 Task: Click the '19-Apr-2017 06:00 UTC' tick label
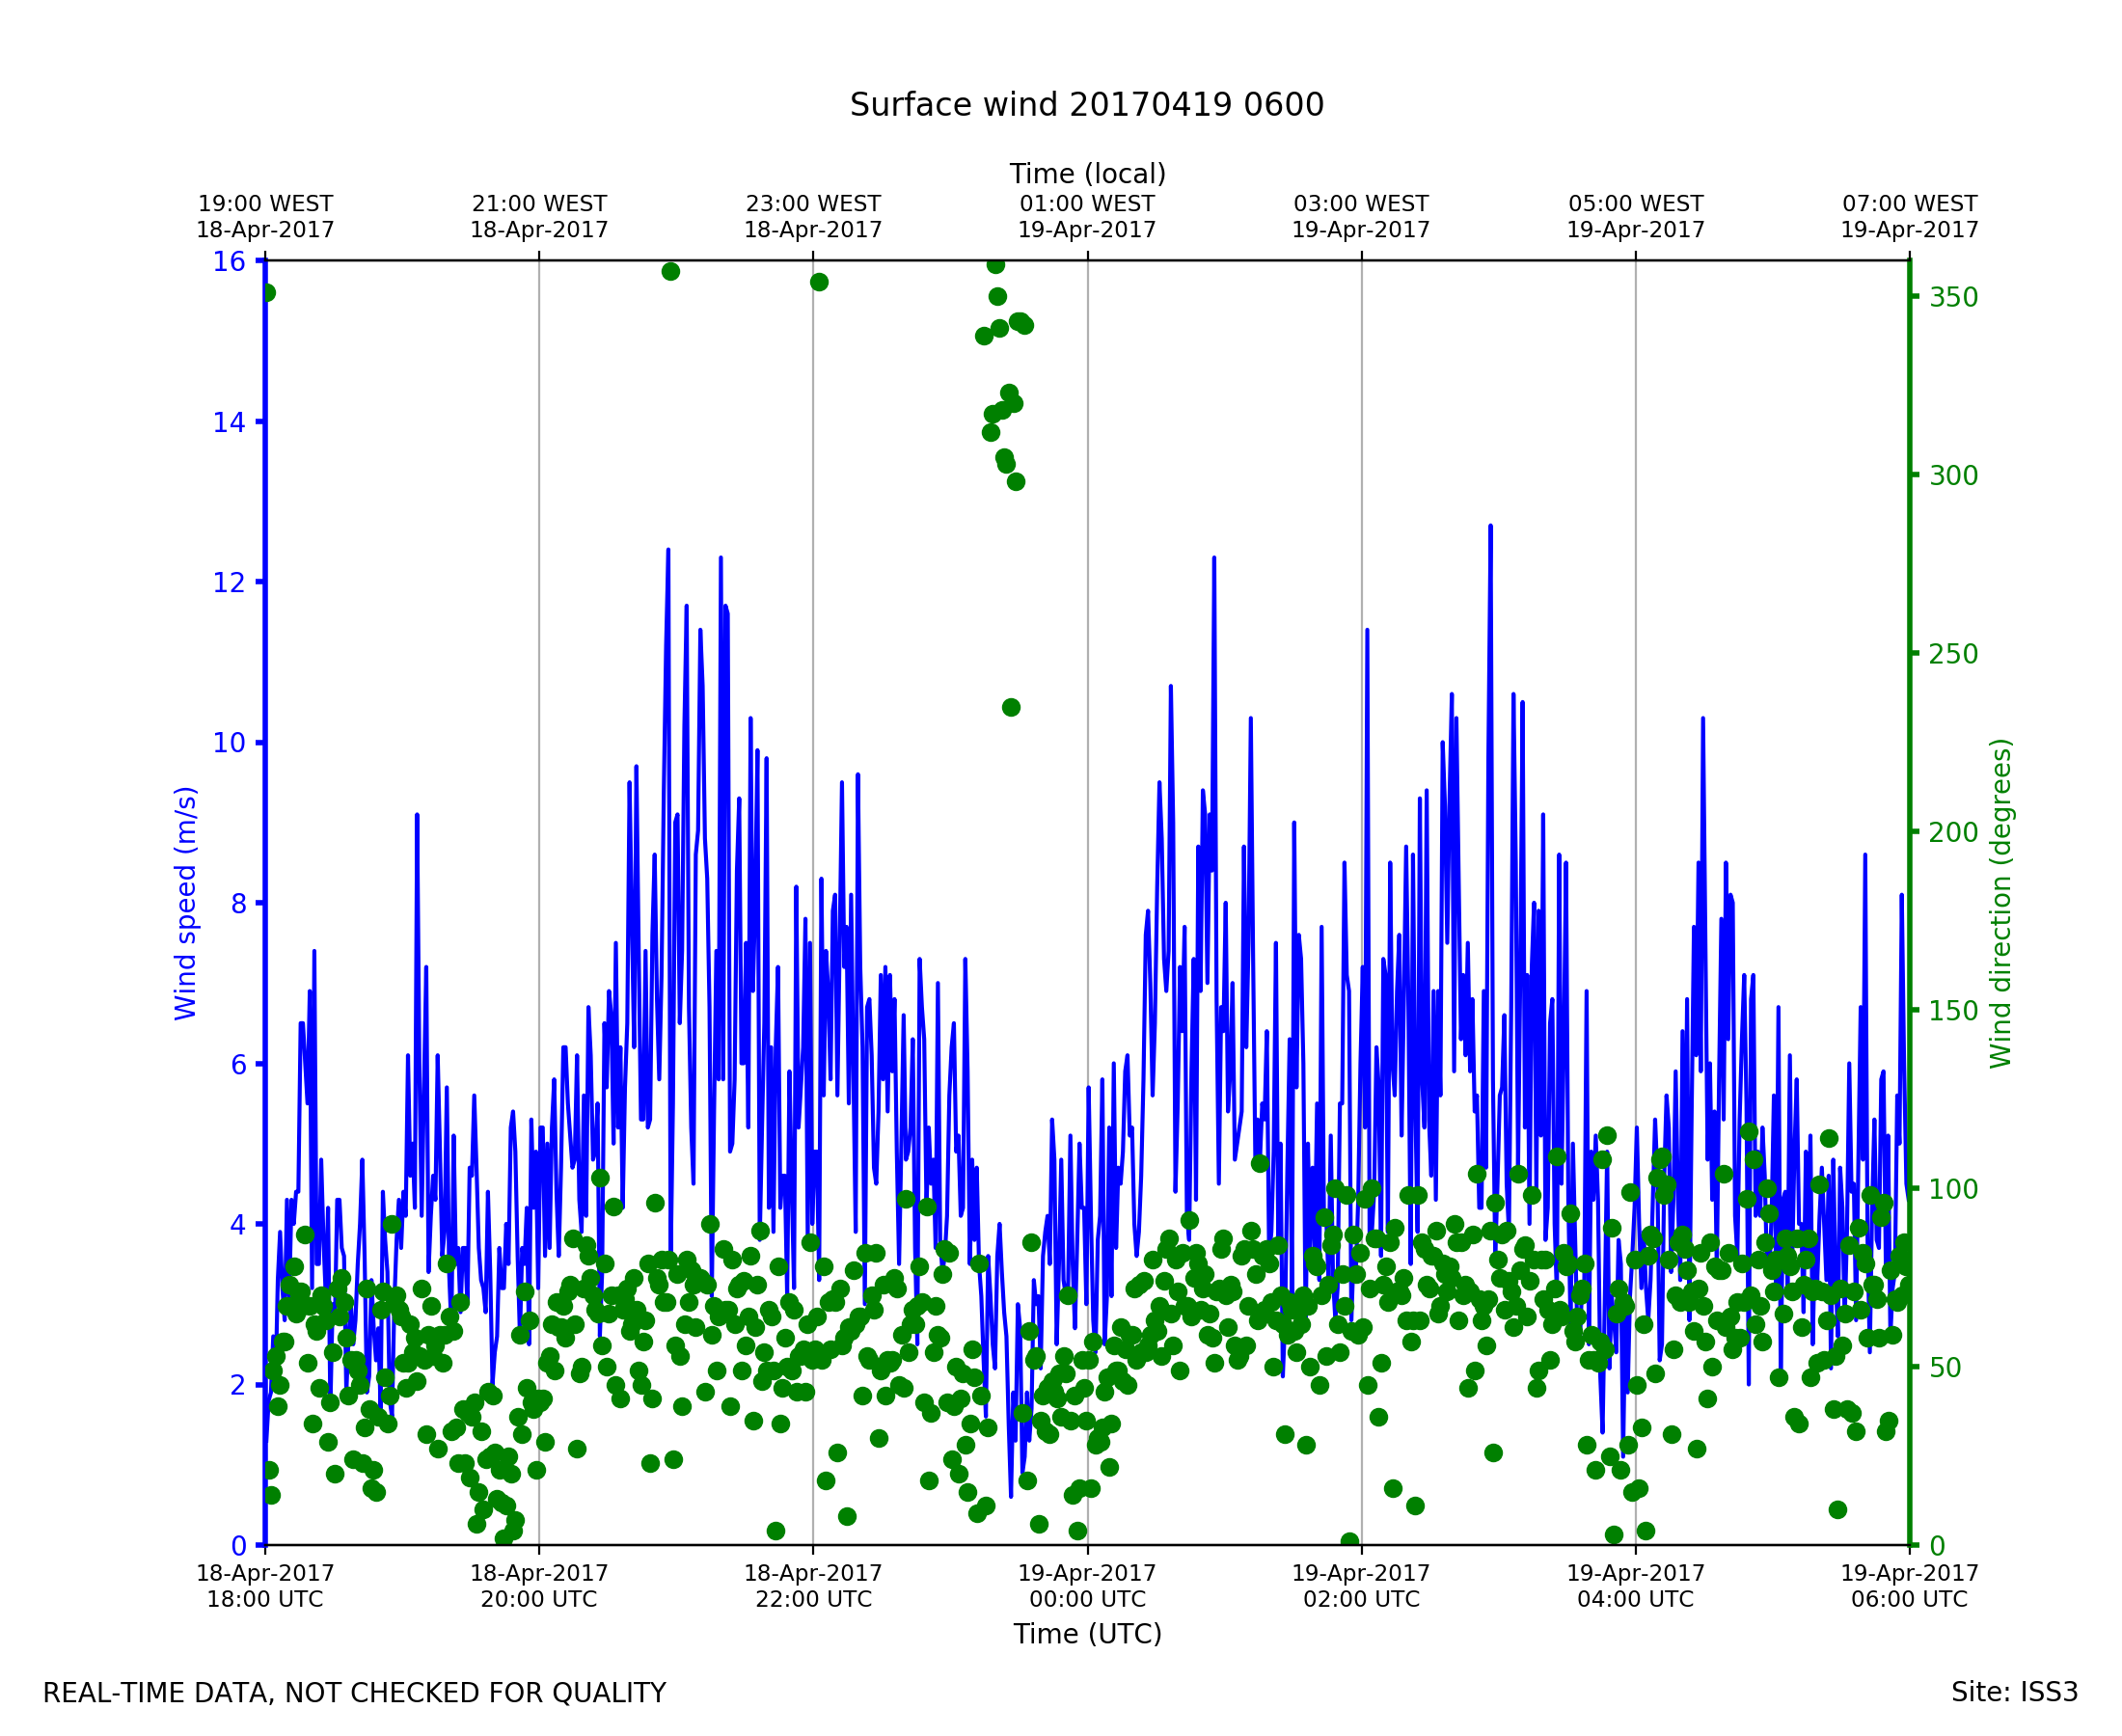click(x=1909, y=1586)
